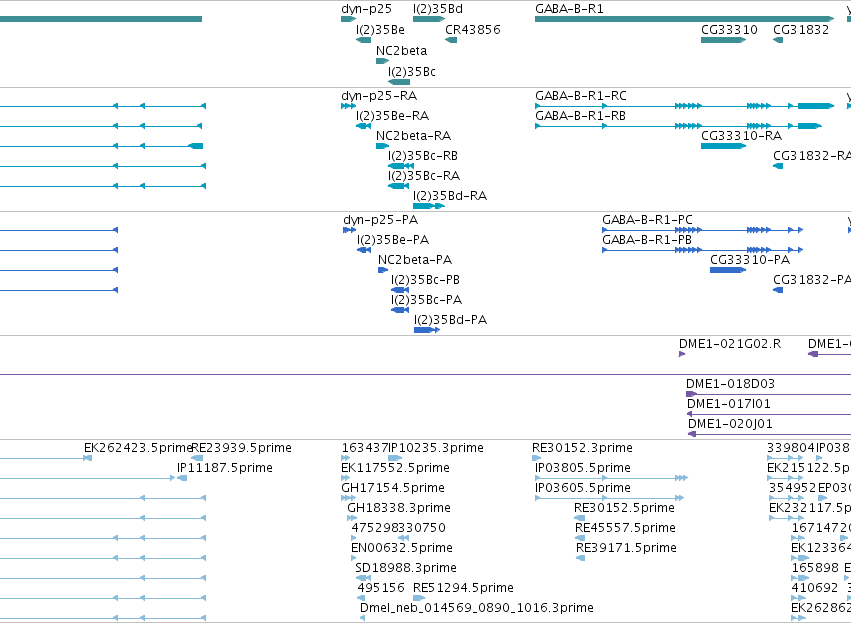The height and width of the screenshot is (623, 851).
Task: Select the l(2)35Be gene label
Action: (380, 30)
